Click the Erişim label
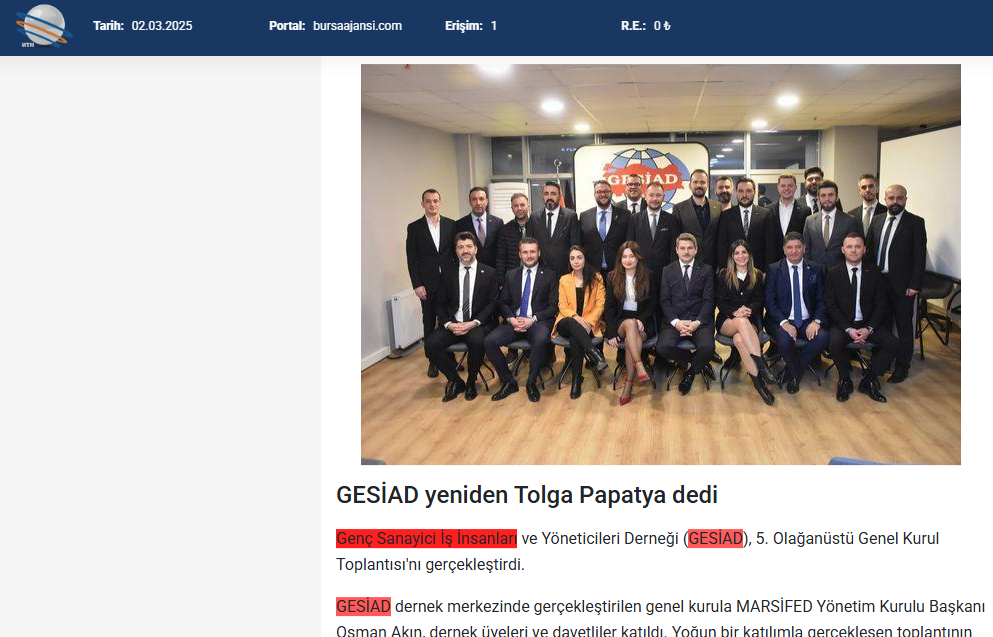 464,26
